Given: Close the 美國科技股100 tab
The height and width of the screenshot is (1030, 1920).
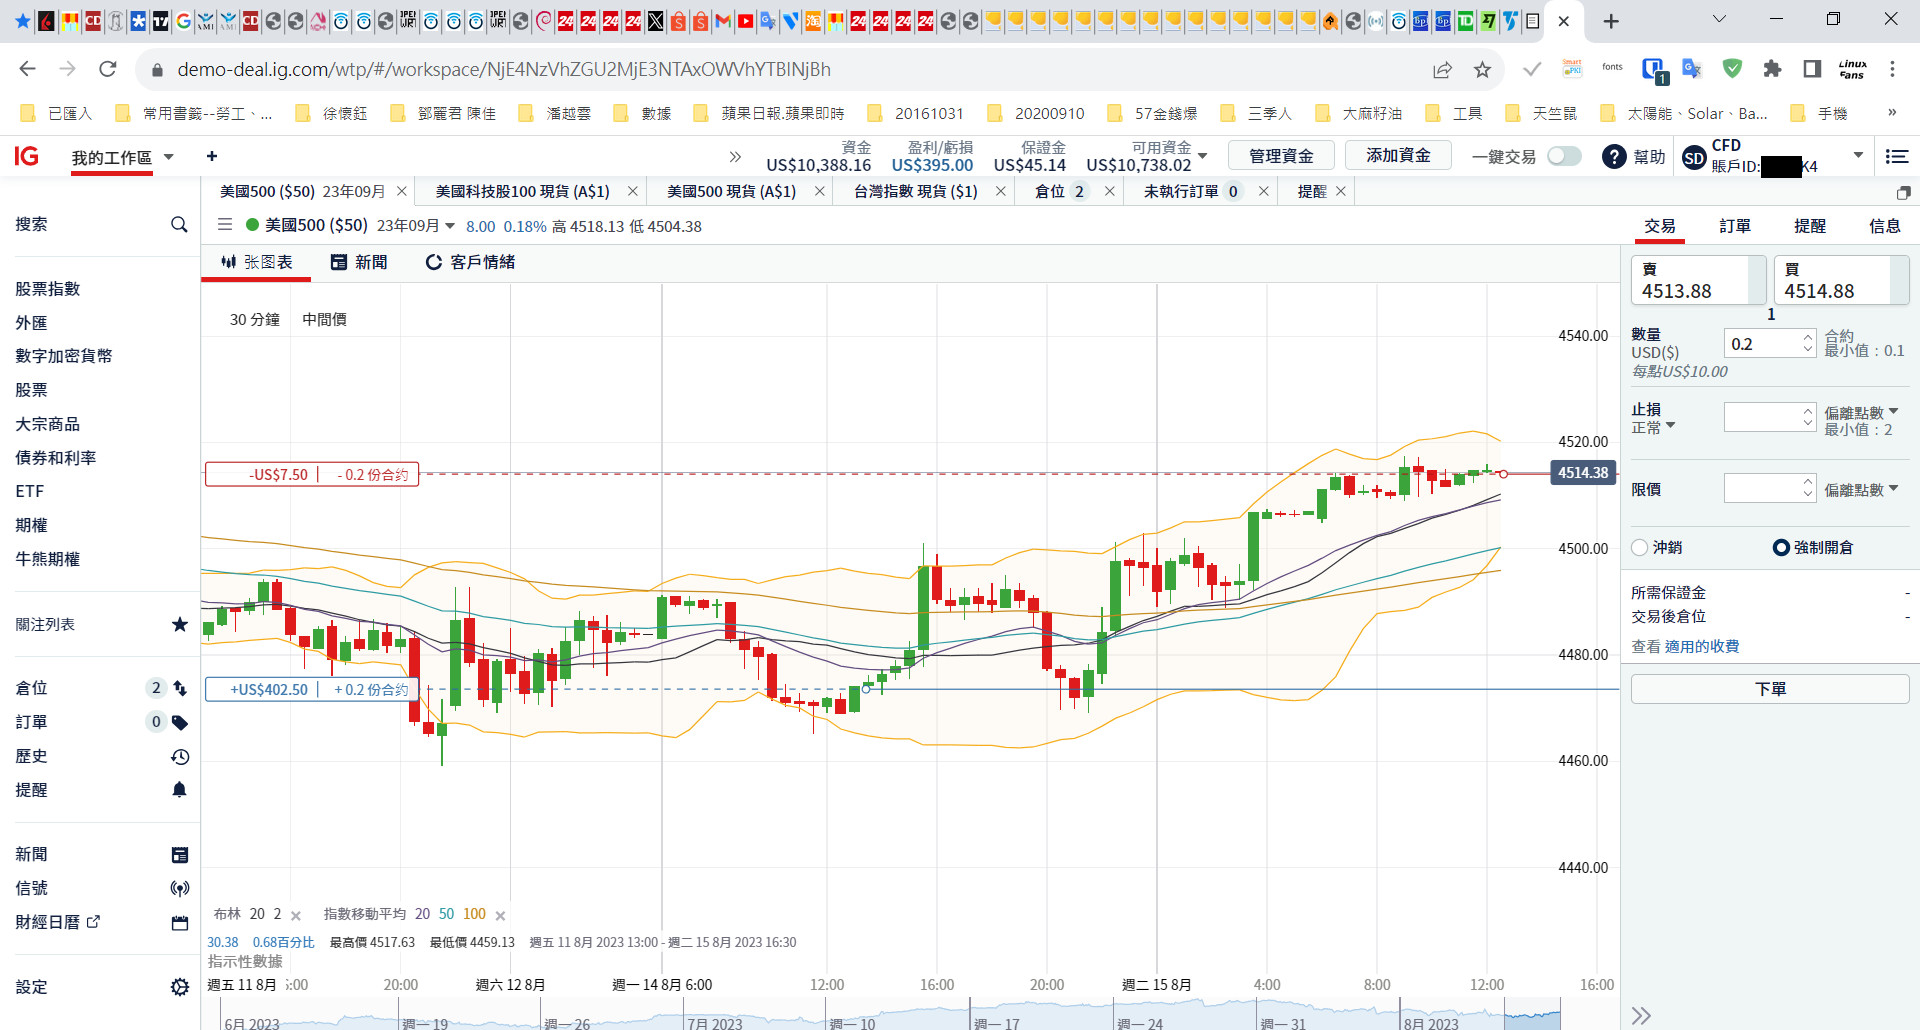Looking at the screenshot, I should [x=632, y=191].
